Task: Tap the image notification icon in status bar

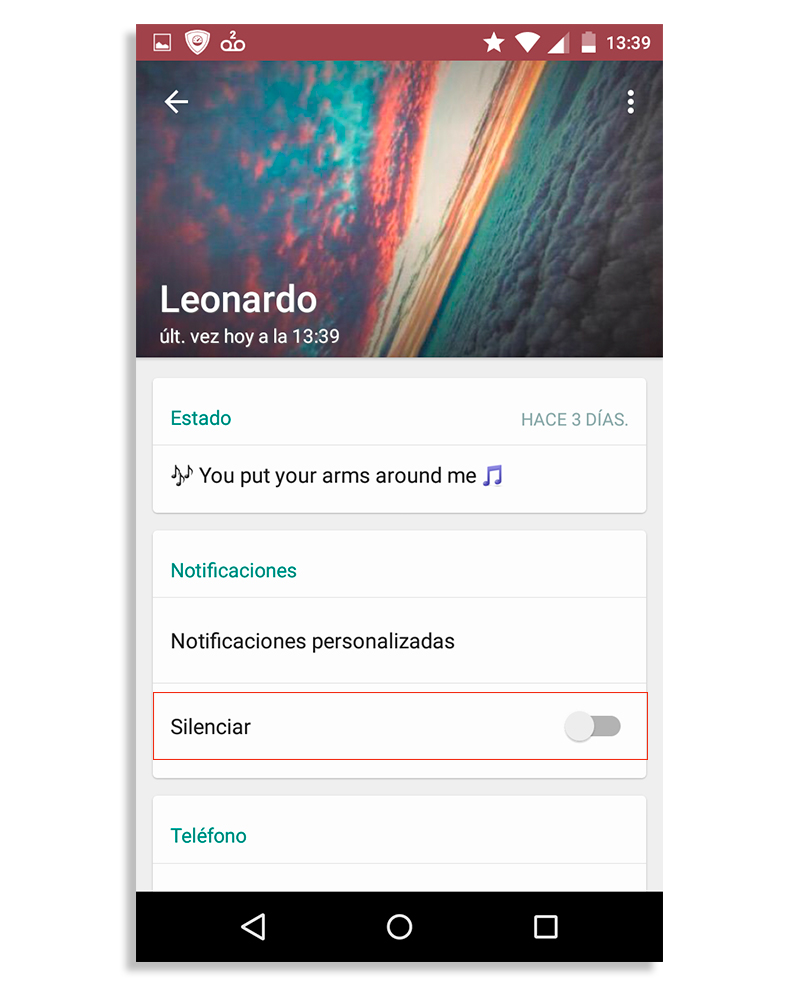Action: 162,43
